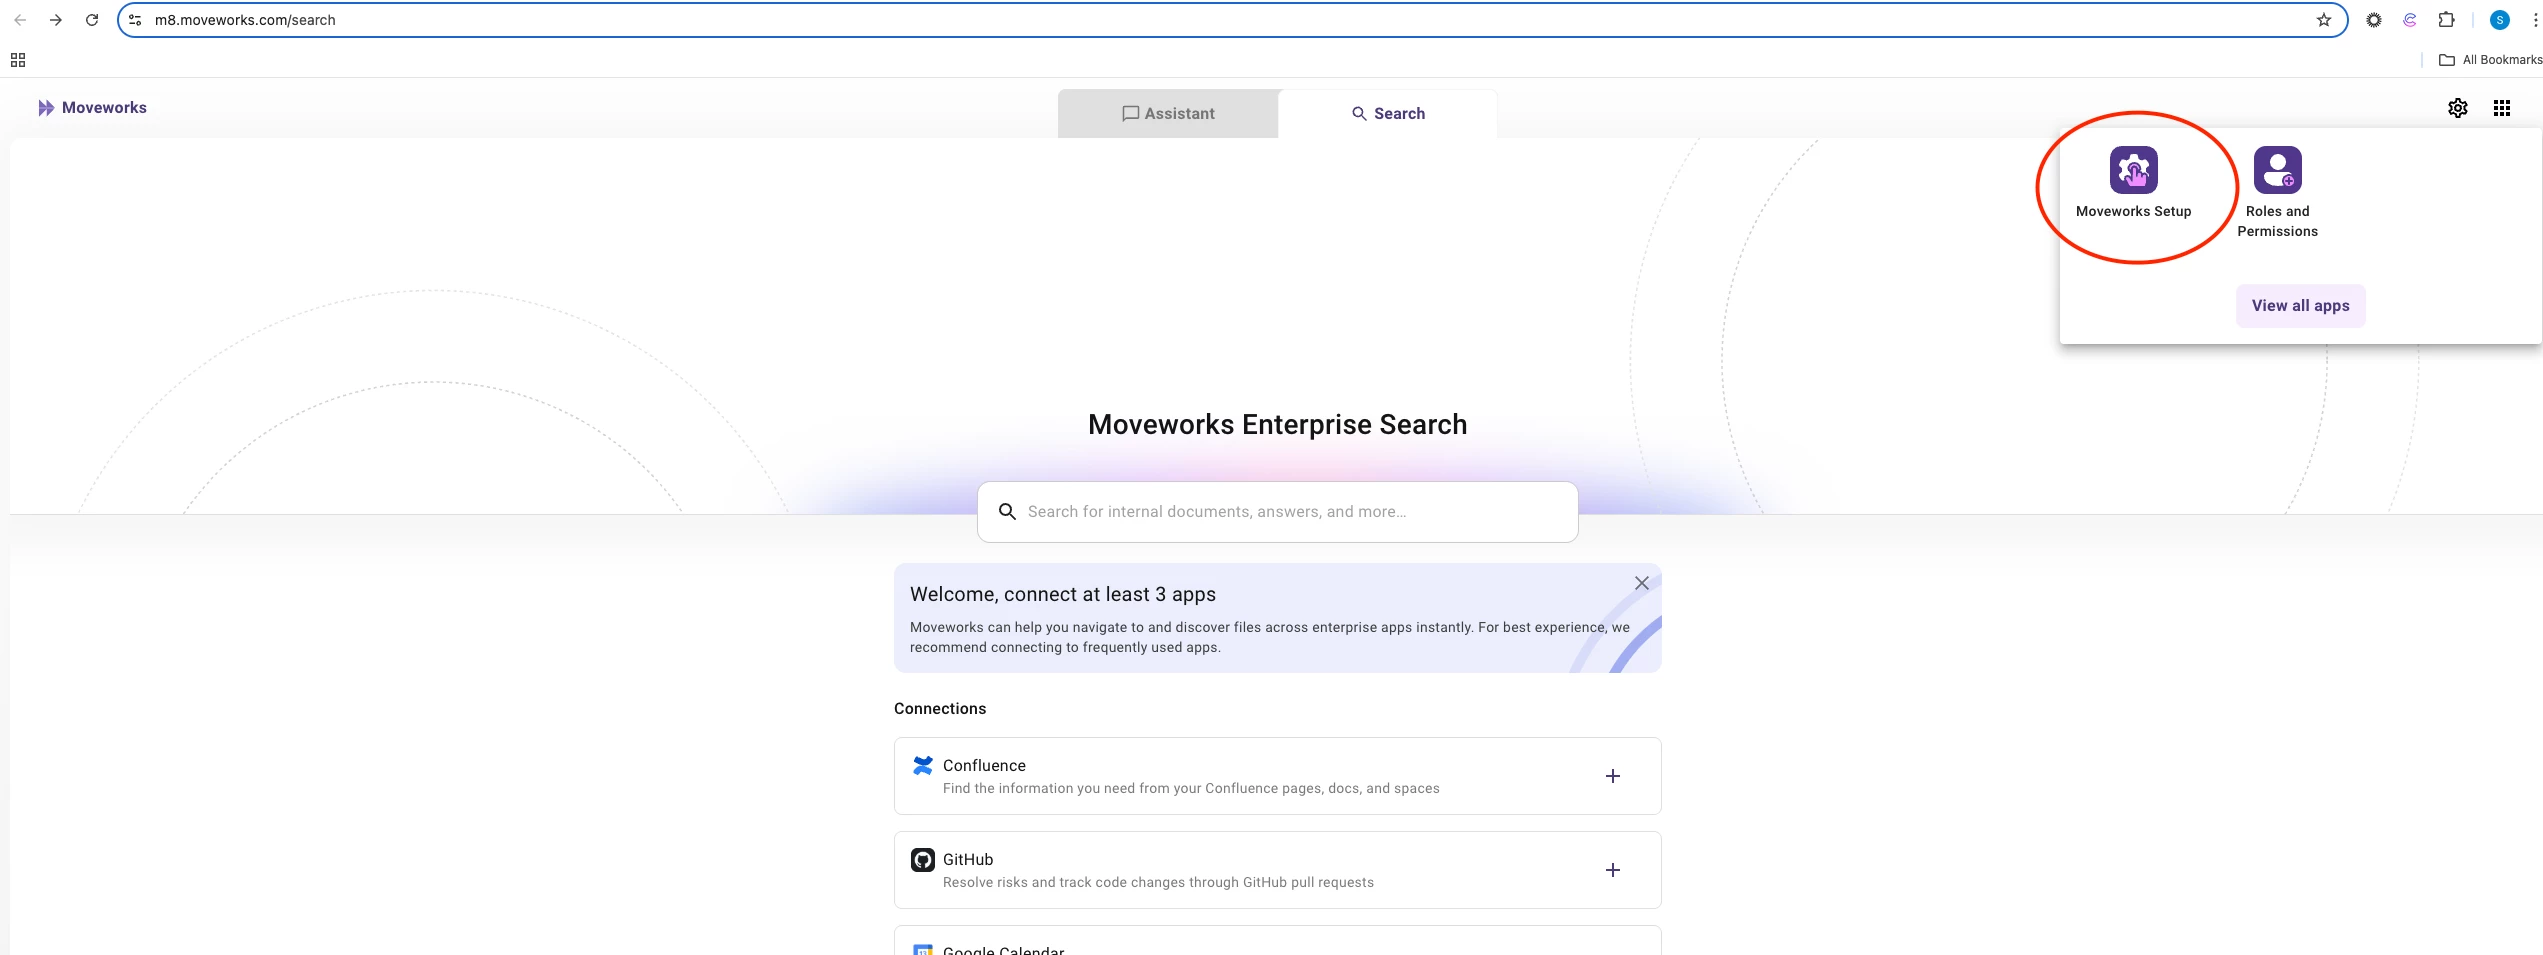The height and width of the screenshot is (955, 2543).
Task: Open Chrome three-dot menu
Action: pyautogui.click(x=2535, y=20)
